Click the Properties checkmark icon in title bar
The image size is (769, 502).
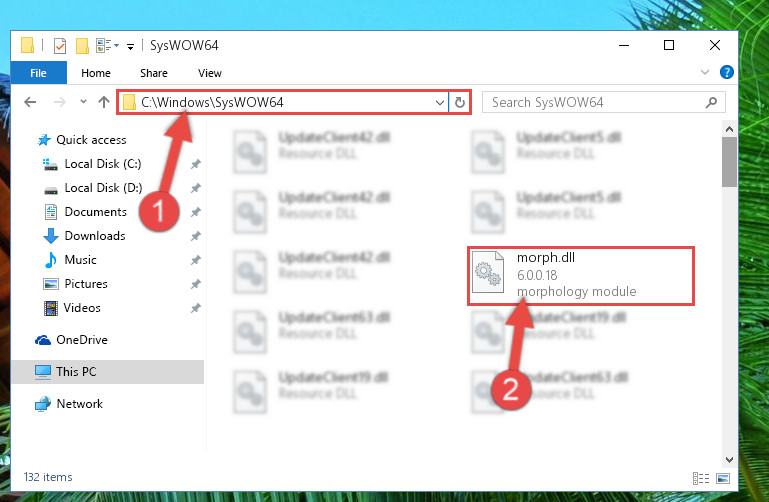pyautogui.click(x=59, y=46)
